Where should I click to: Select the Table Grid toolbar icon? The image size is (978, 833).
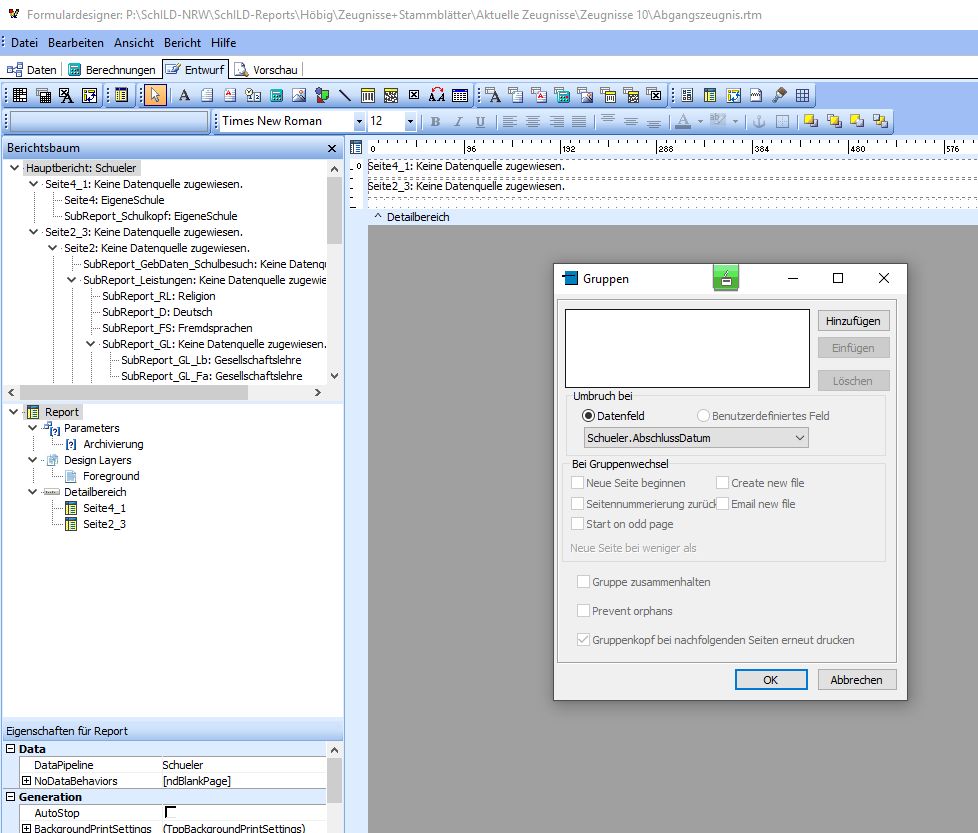pos(460,95)
